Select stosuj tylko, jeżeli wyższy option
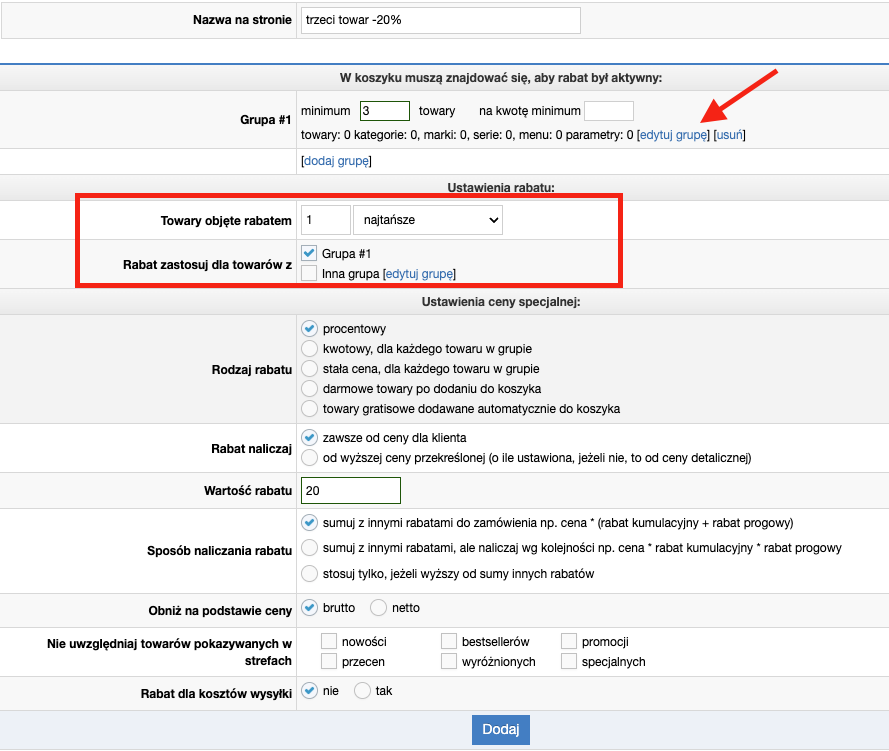This screenshot has height=751, width=889. click(309, 574)
